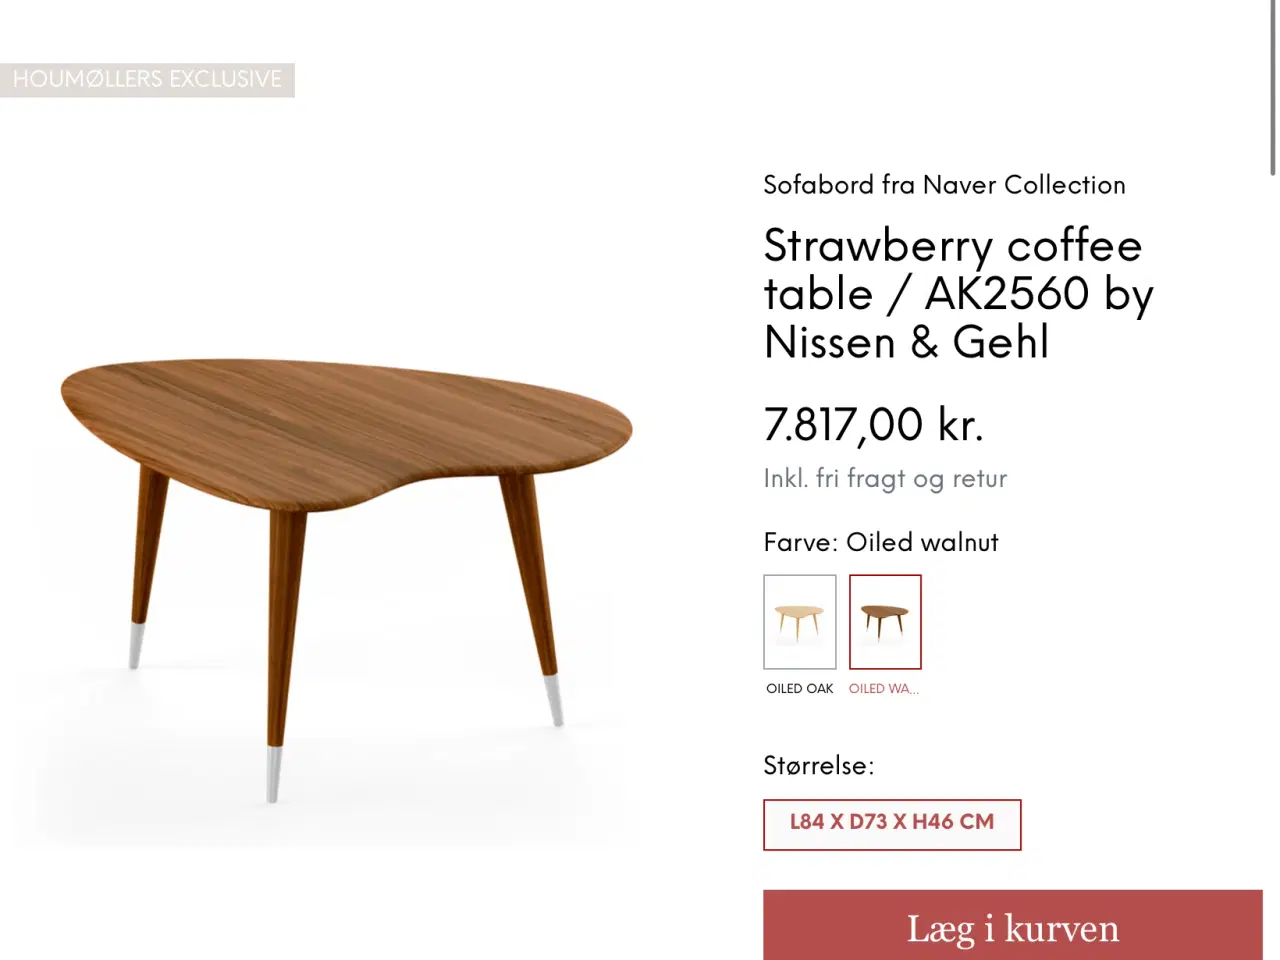1280x960 pixels.
Task: Open the Naver Collection link in the subtitle
Action: click(1023, 185)
